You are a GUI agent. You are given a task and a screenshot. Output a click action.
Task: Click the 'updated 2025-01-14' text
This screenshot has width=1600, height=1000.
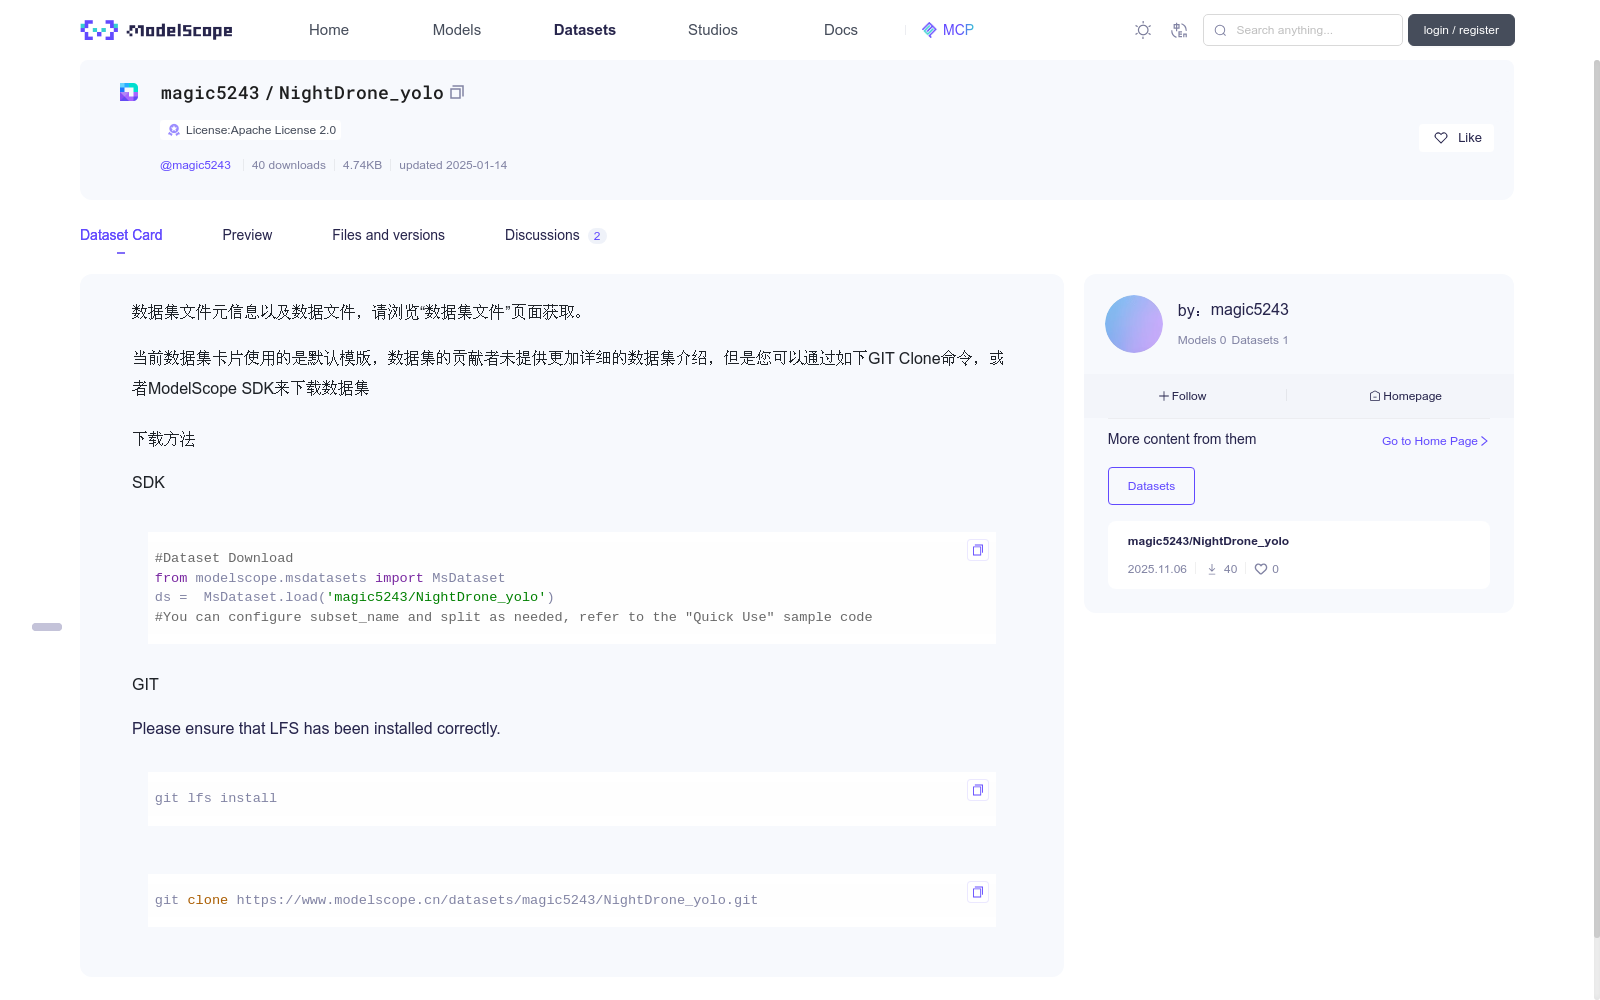(x=453, y=165)
